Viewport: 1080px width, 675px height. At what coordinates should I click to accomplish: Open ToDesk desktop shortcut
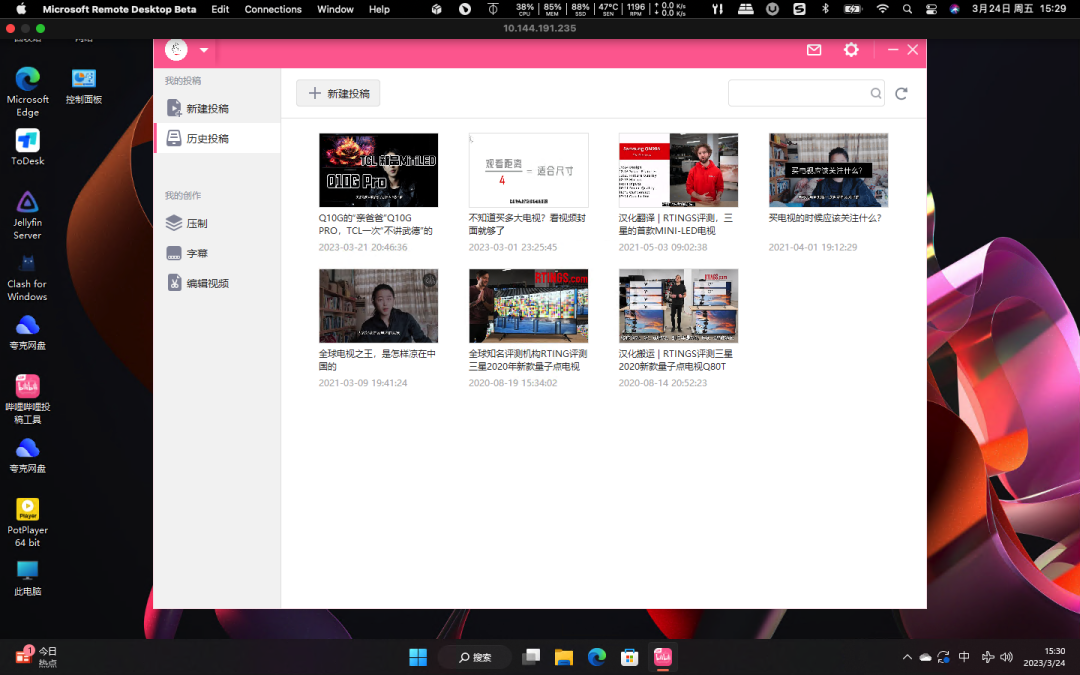(28, 147)
